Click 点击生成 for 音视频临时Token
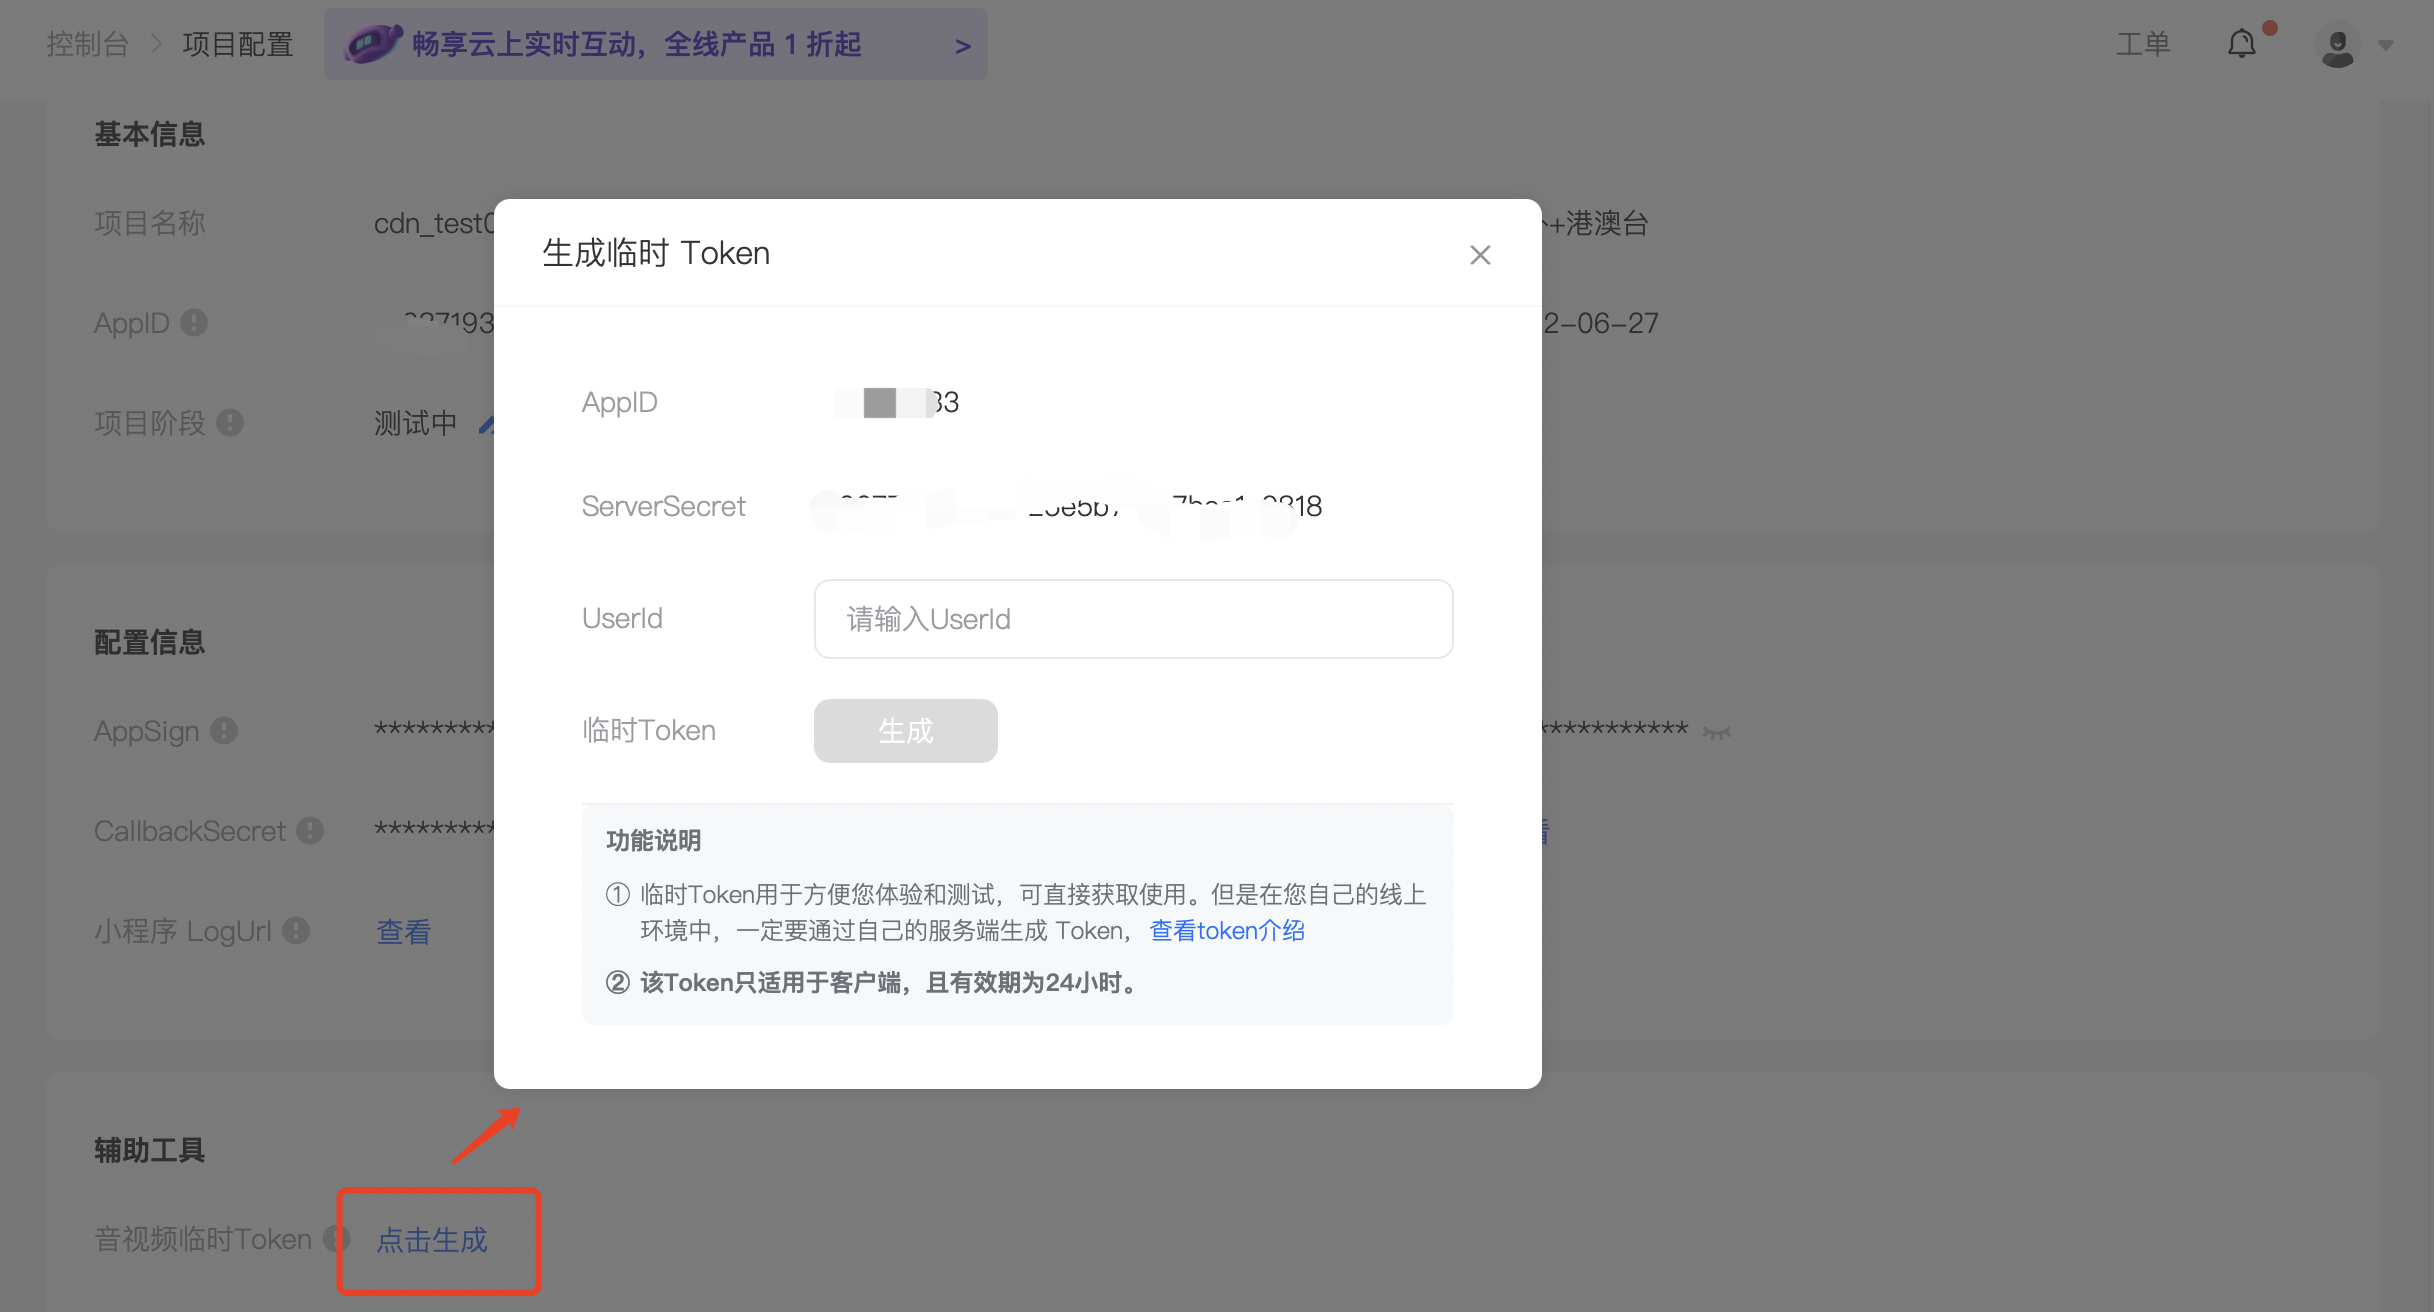 click(x=432, y=1240)
